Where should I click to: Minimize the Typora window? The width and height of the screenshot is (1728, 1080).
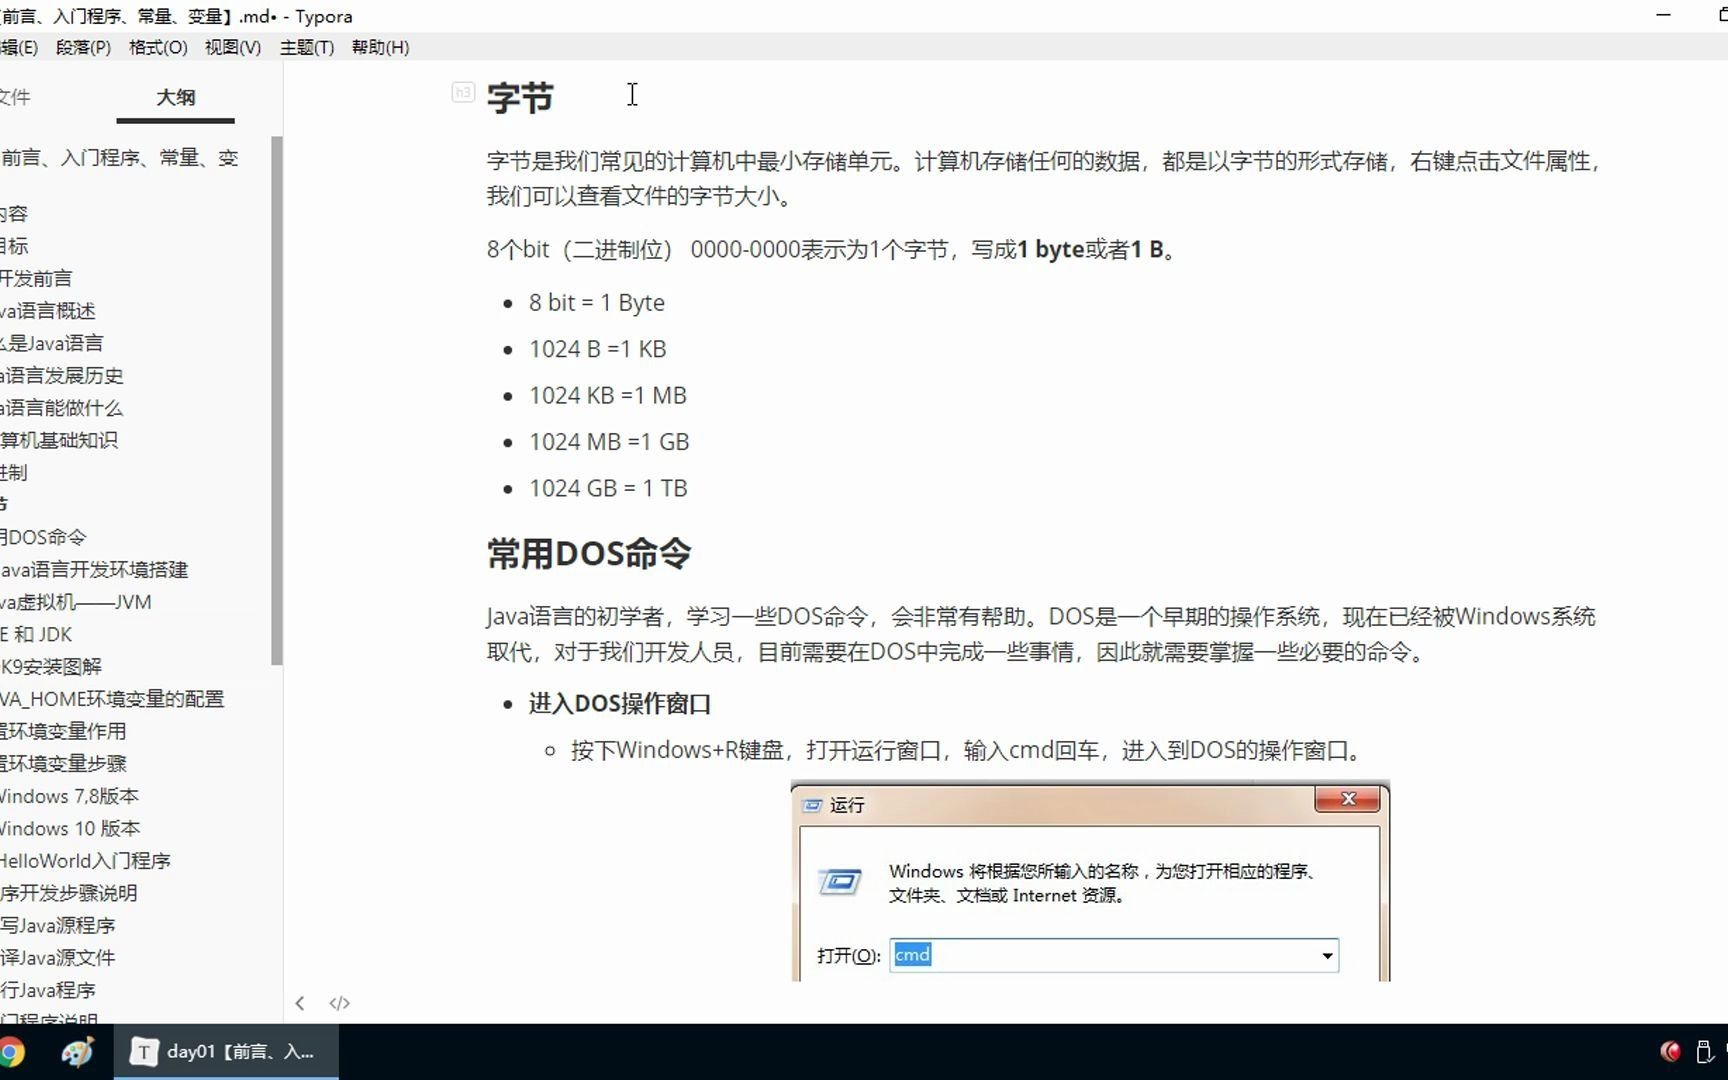pyautogui.click(x=1664, y=15)
